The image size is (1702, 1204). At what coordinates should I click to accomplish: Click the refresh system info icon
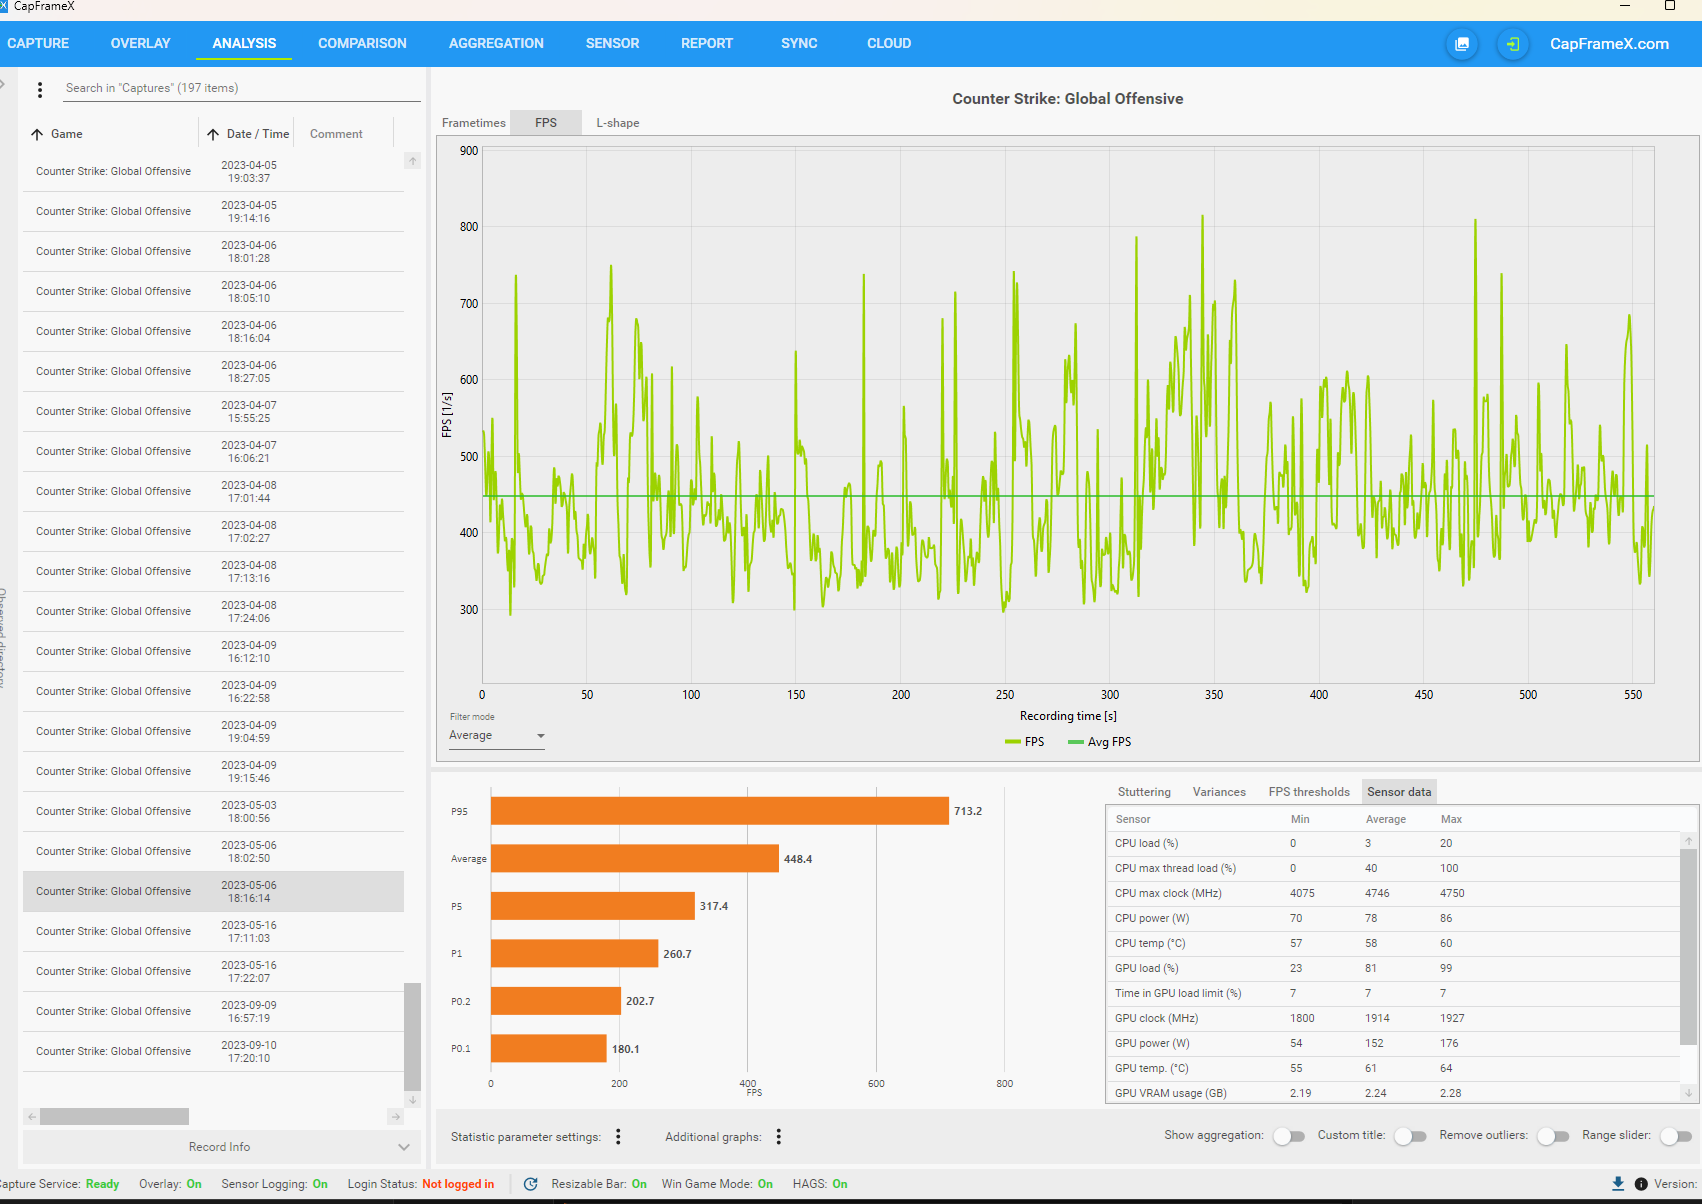pyautogui.click(x=531, y=1184)
